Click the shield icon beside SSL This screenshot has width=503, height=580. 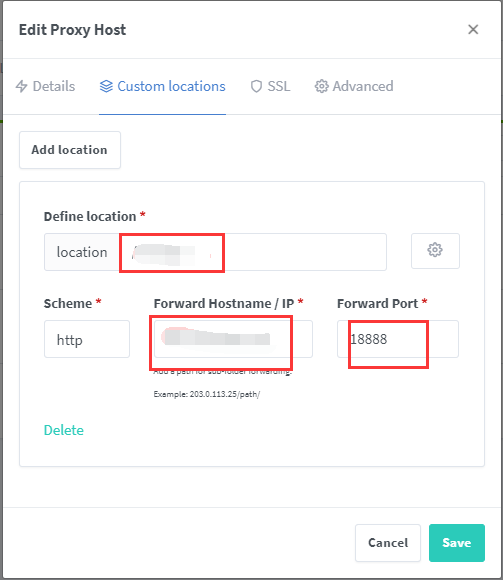click(256, 86)
